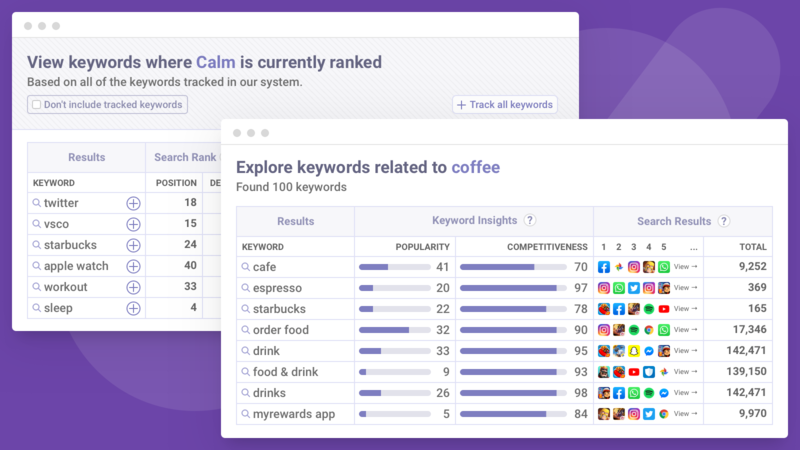This screenshot has height=450, width=800.
Task: Open the View link in the cafe row
Action: click(x=686, y=267)
